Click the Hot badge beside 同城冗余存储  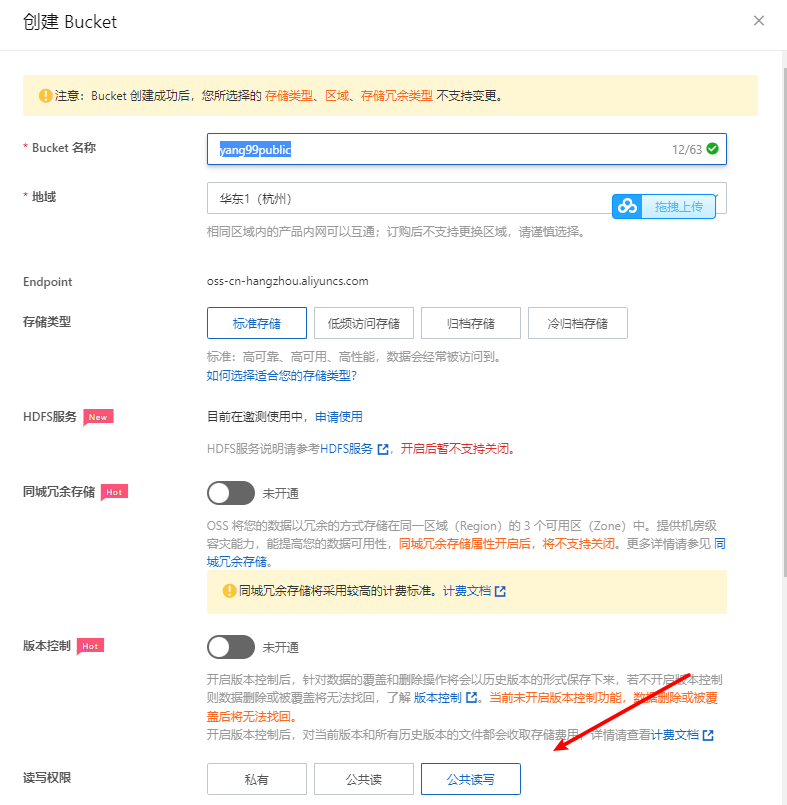pos(114,492)
